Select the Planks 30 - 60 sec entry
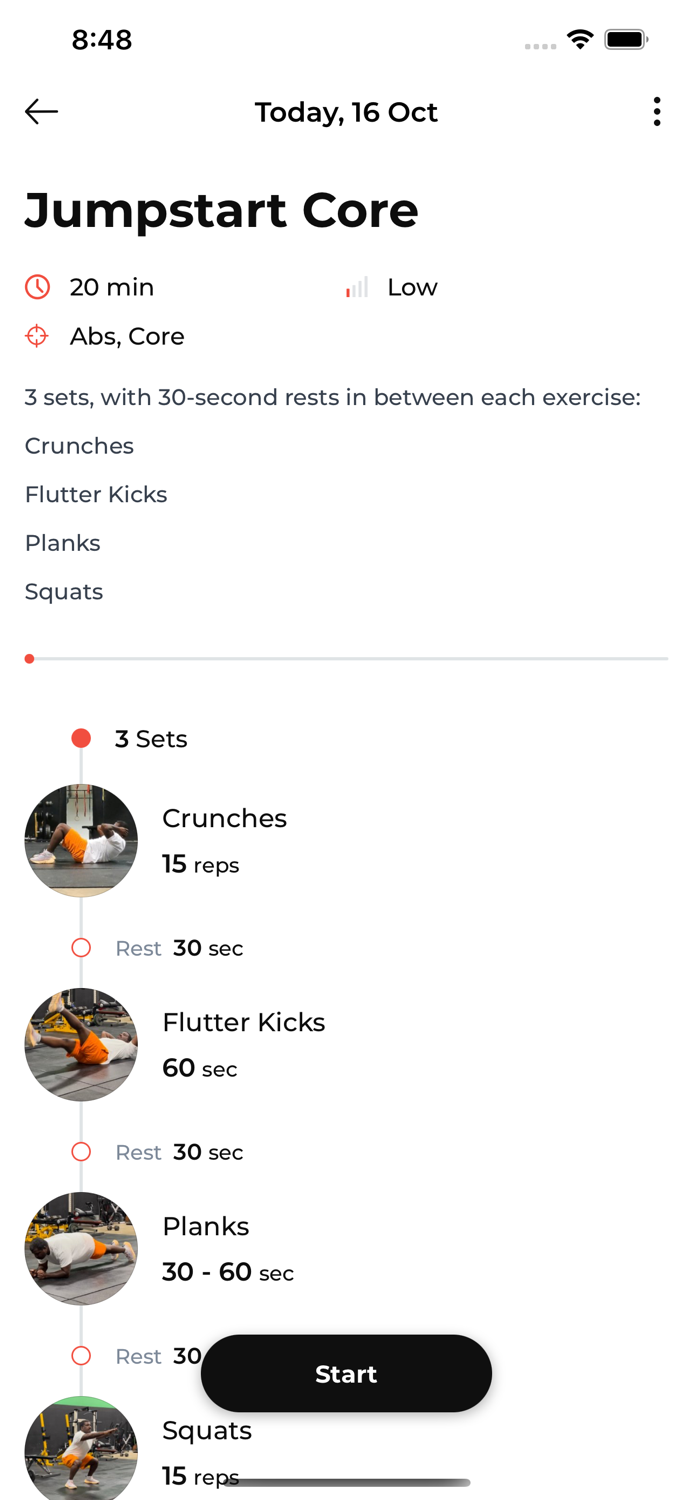Screen dimensions: 693x1500 227,1272
